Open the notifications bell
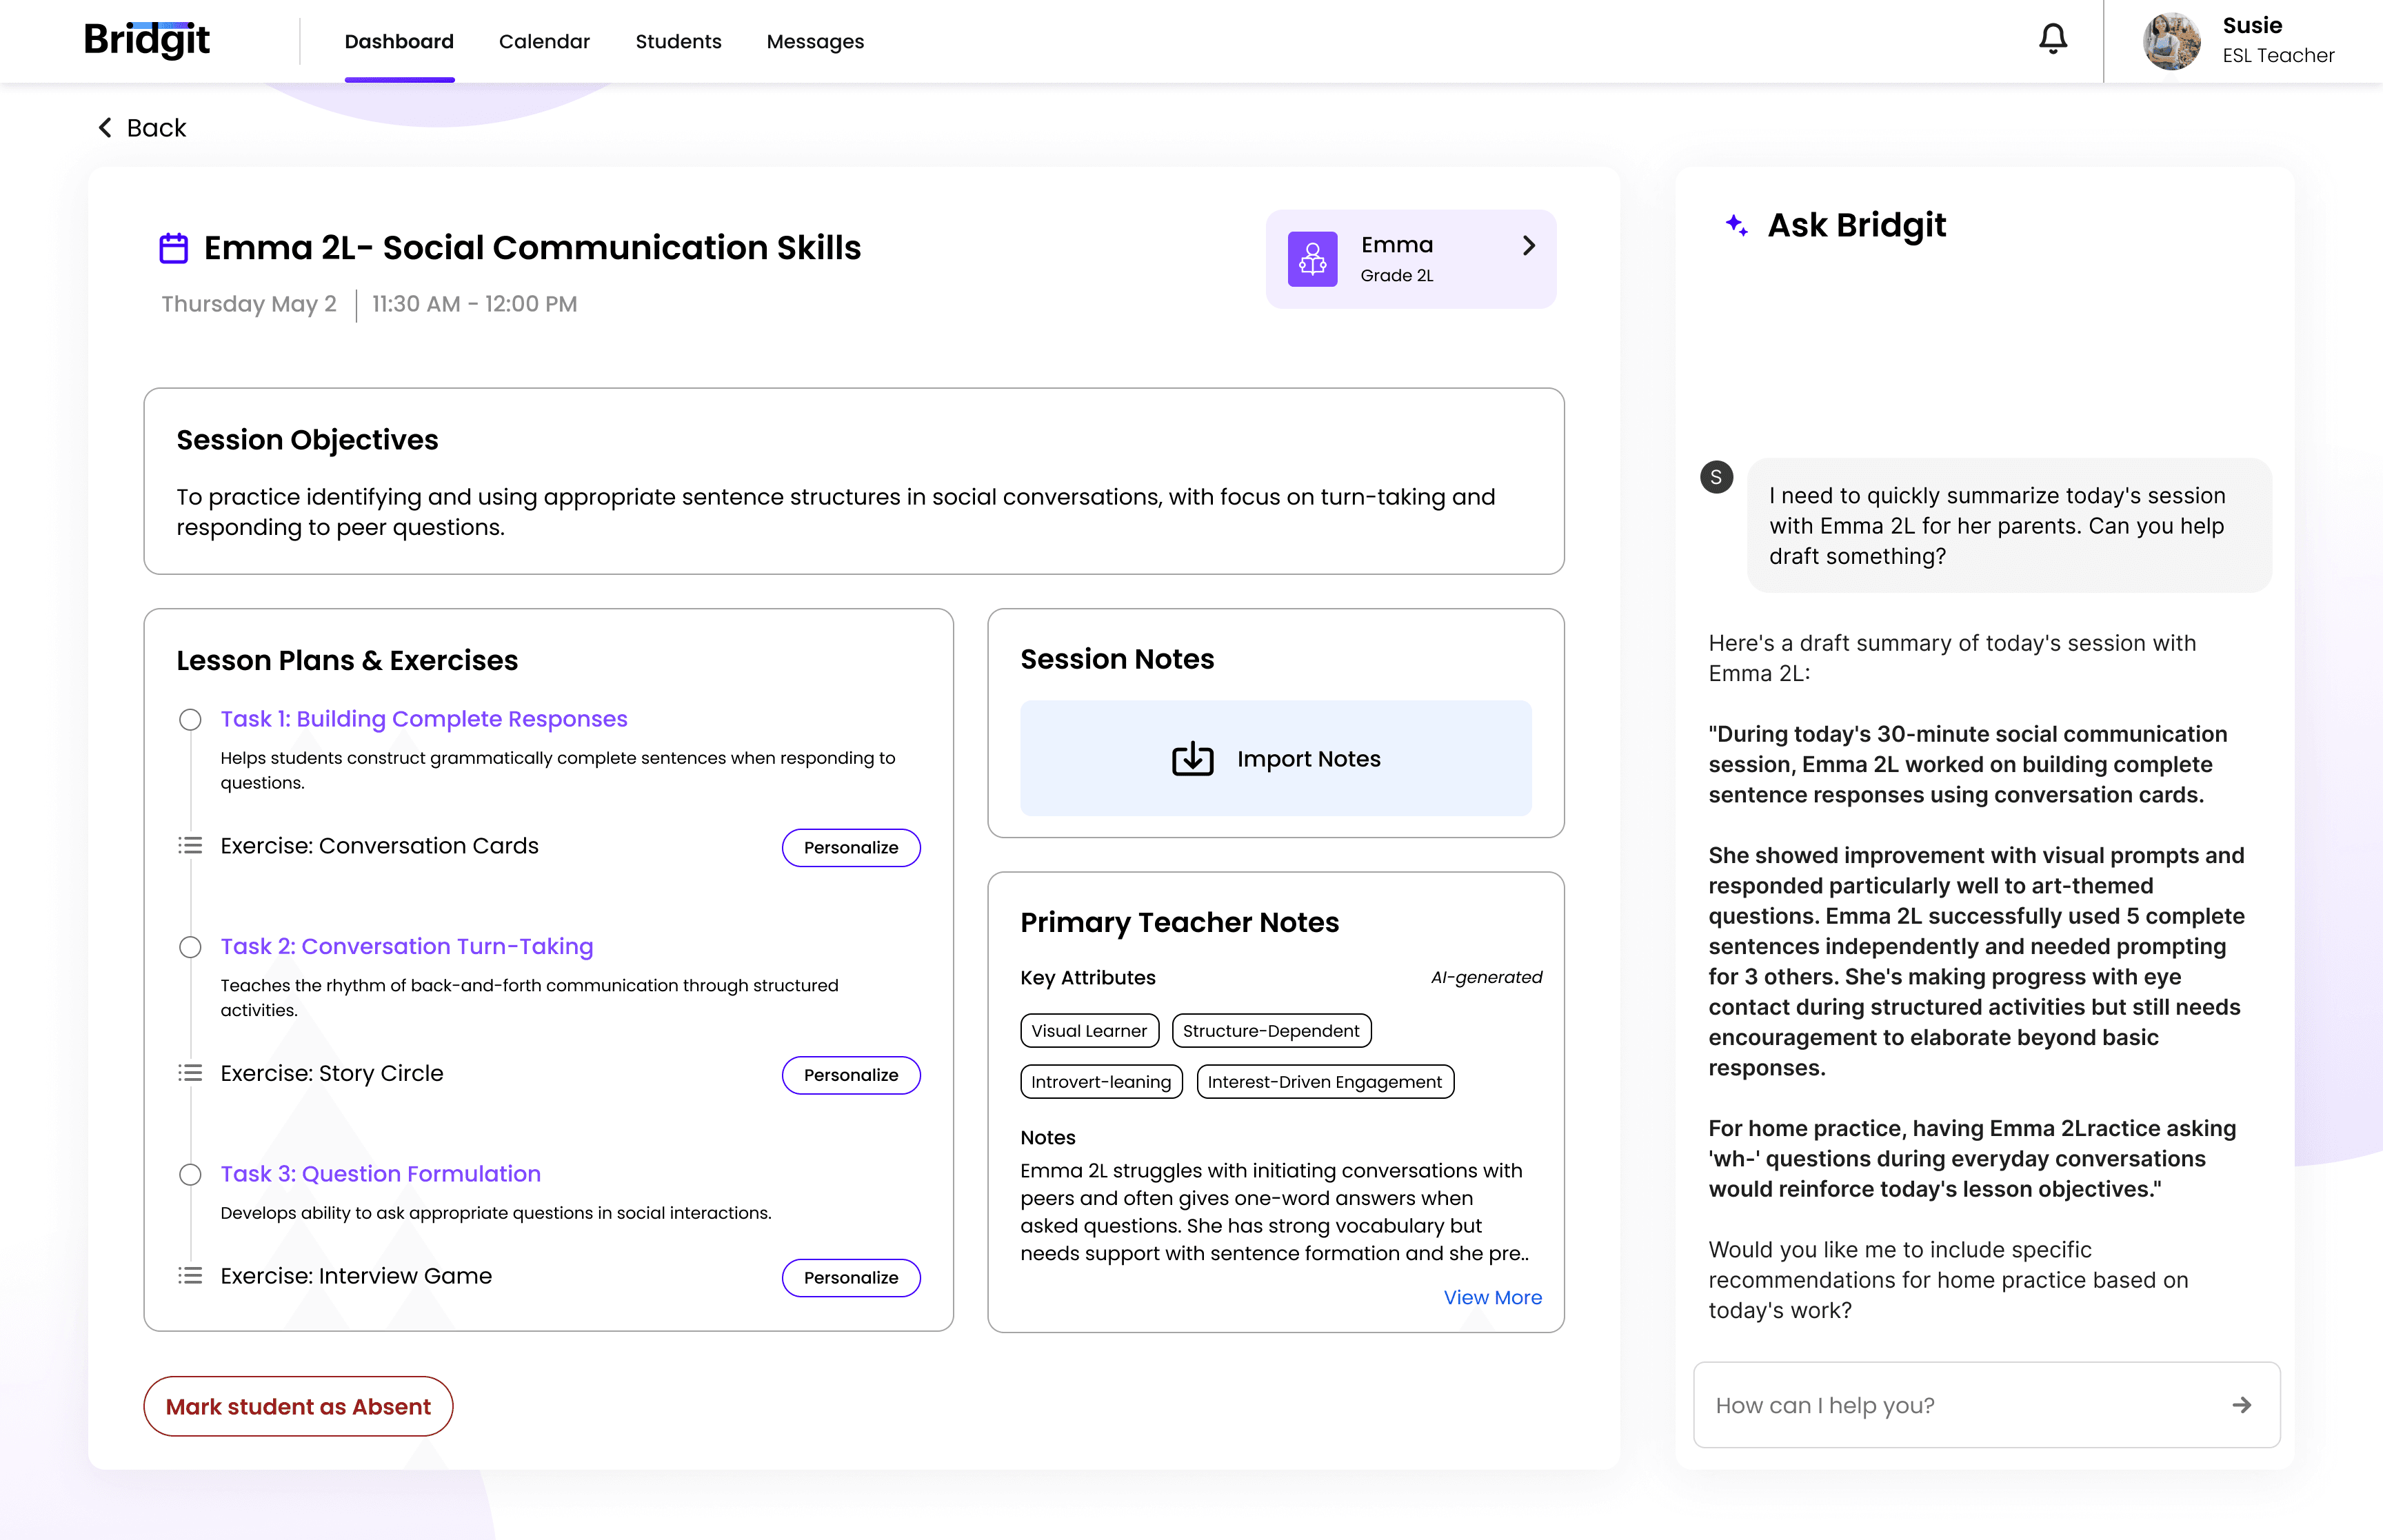Viewport: 2383px width, 1540px height. [x=2052, y=39]
